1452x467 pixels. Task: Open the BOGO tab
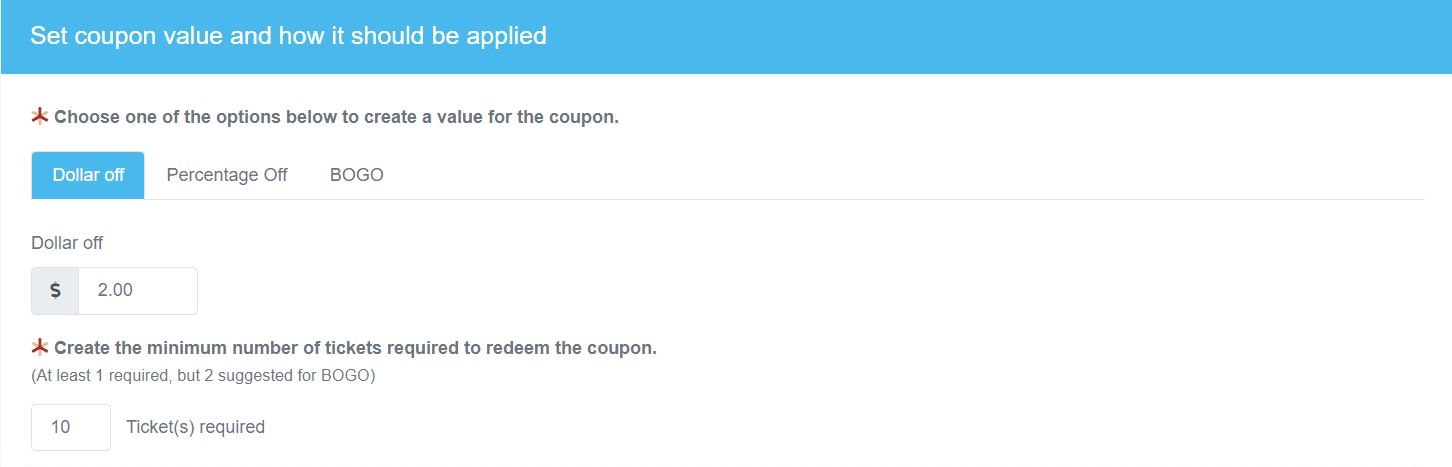point(357,175)
